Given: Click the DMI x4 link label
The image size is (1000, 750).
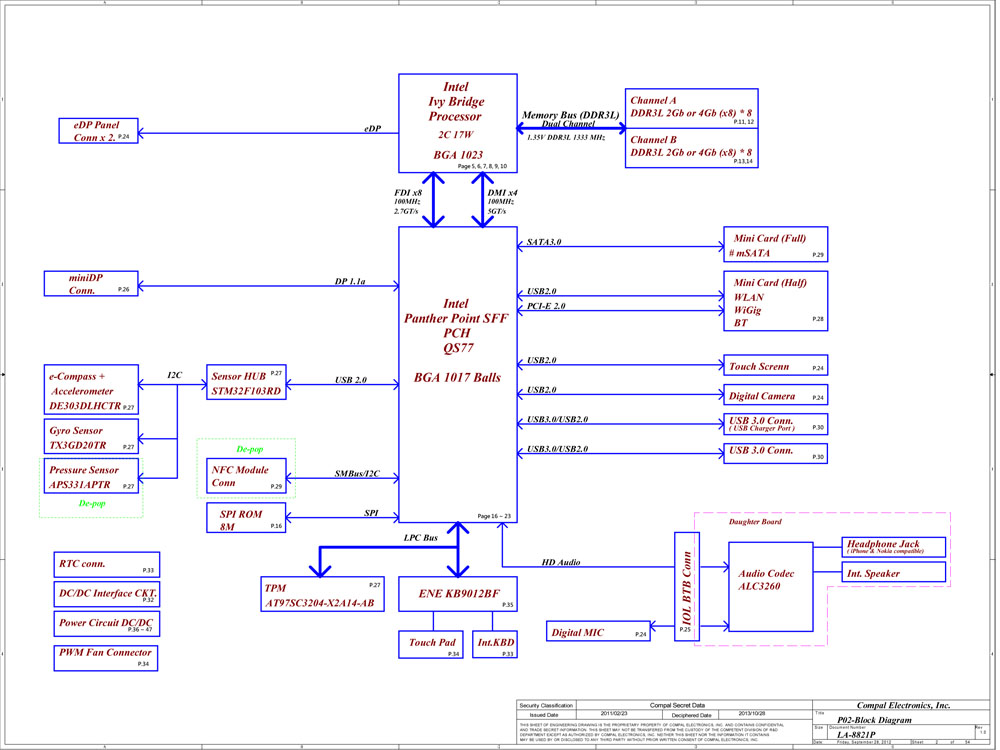Looking at the screenshot, I should pos(504,193).
